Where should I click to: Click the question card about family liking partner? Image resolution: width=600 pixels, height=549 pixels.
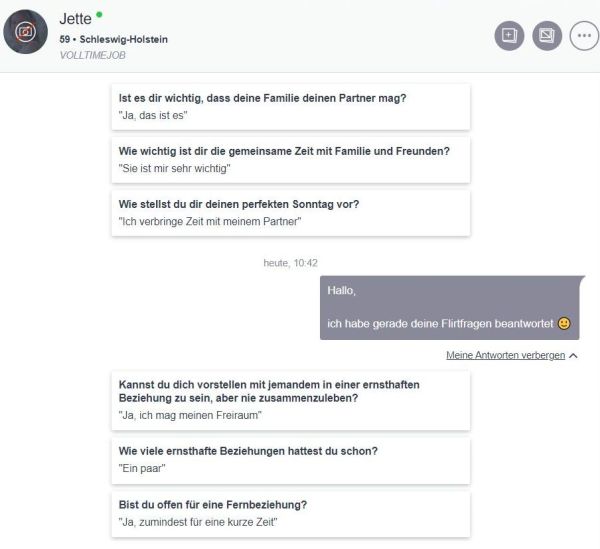pos(290,106)
